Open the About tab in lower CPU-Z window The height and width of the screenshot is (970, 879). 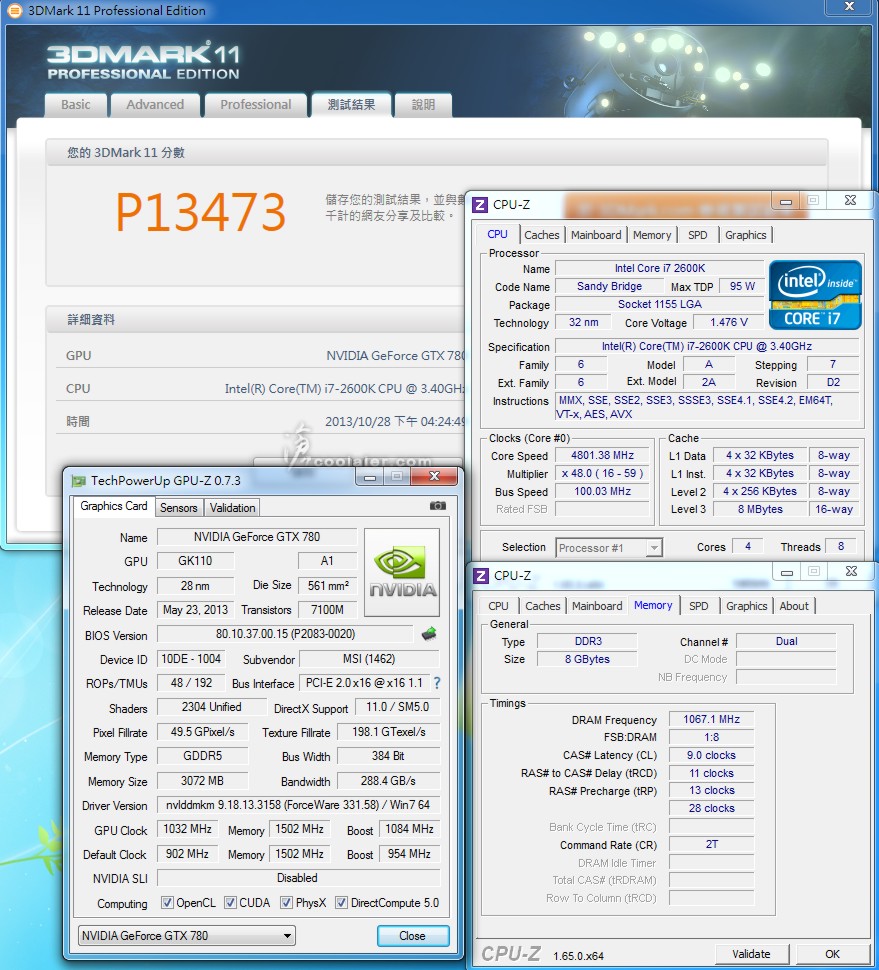tap(794, 606)
